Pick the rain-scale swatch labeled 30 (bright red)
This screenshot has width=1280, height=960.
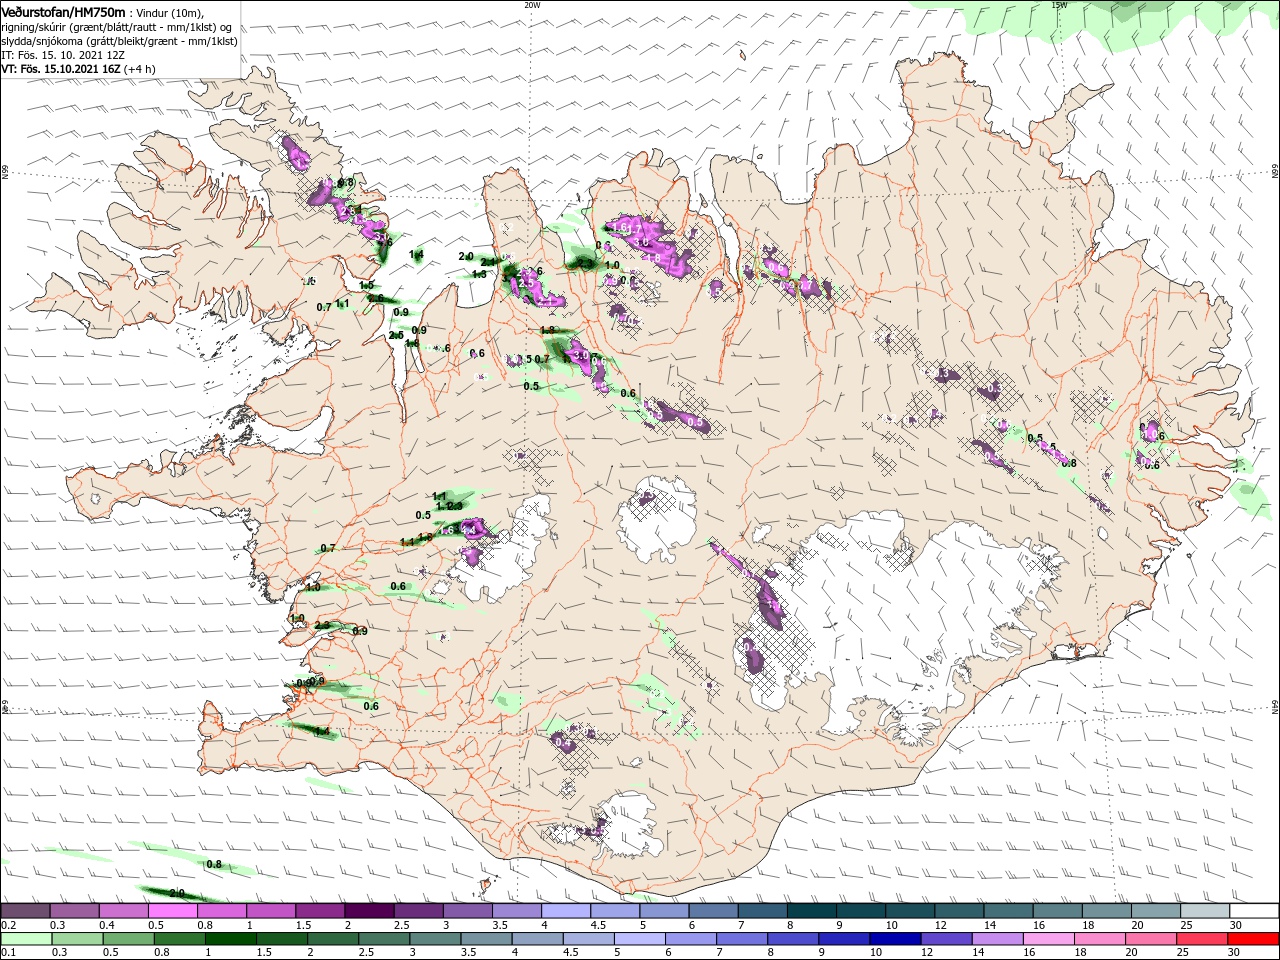point(1254,939)
